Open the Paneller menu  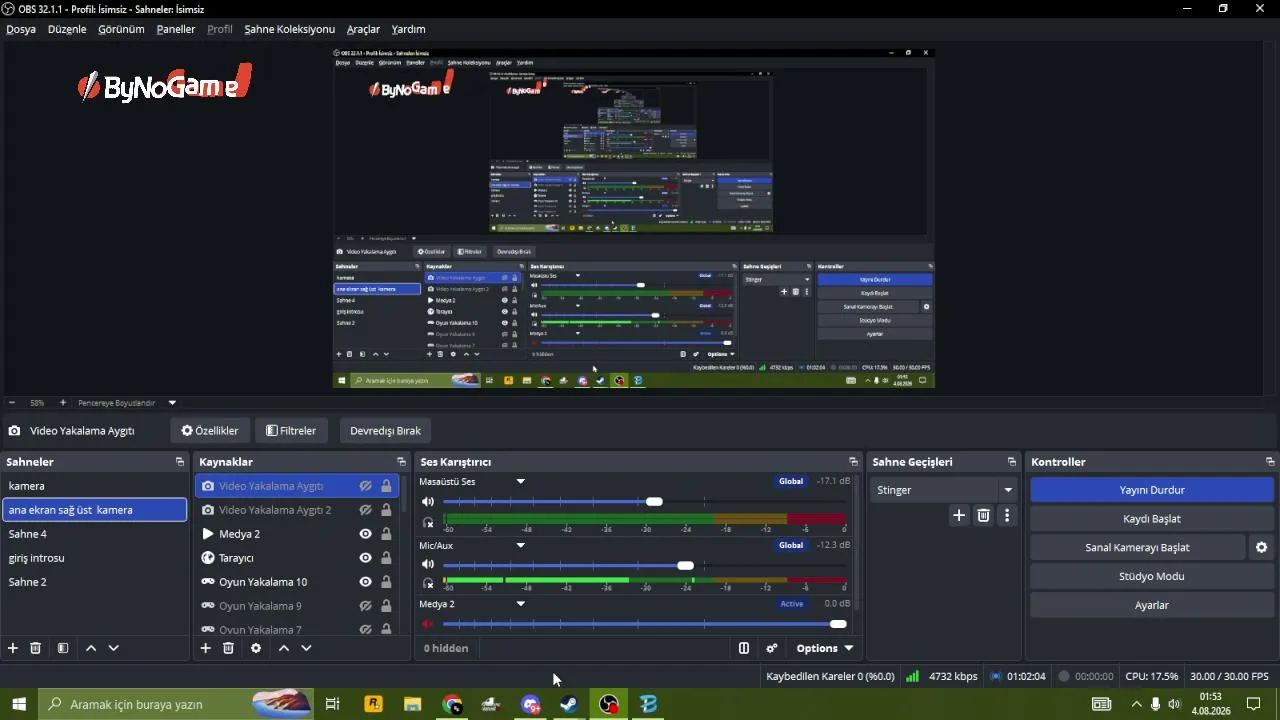click(x=176, y=29)
